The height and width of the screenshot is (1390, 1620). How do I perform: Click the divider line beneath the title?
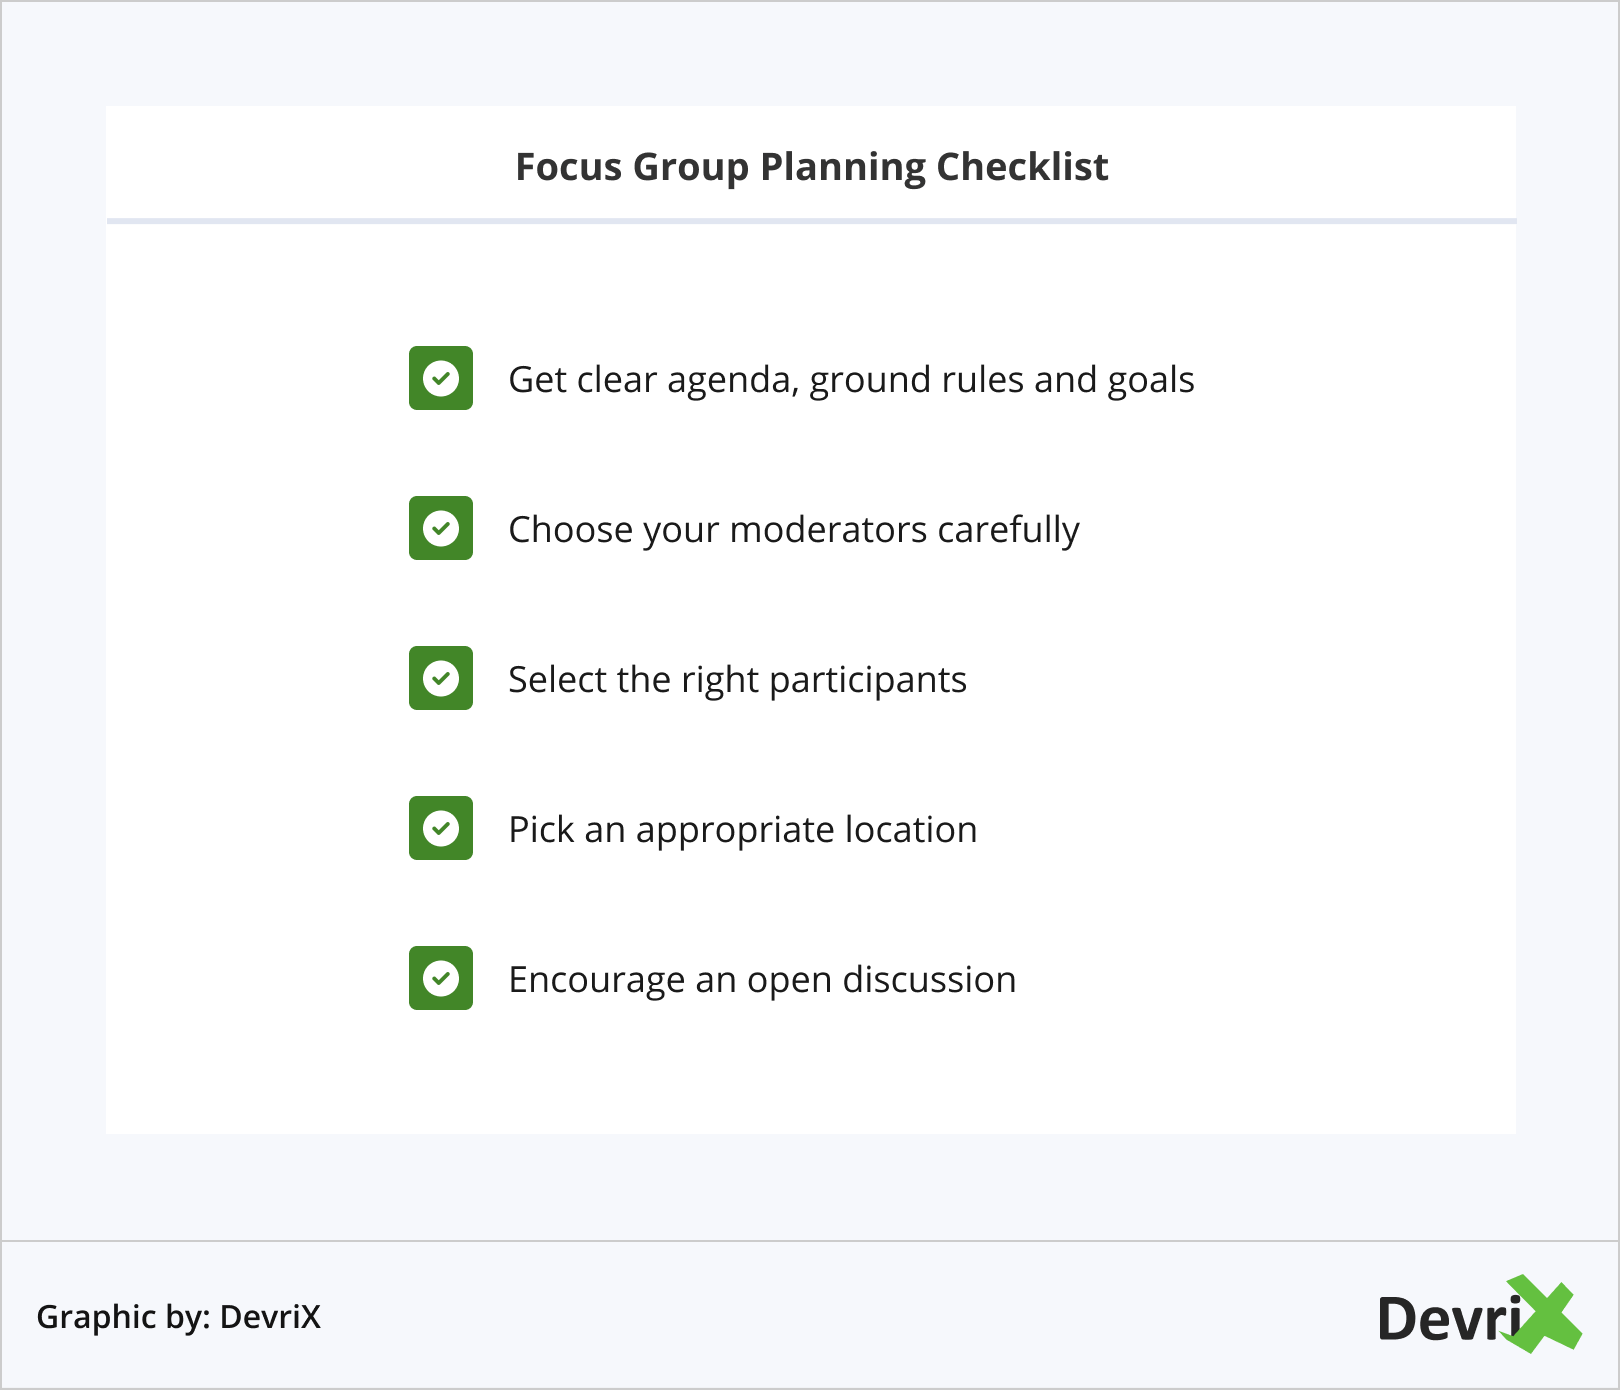click(x=811, y=220)
